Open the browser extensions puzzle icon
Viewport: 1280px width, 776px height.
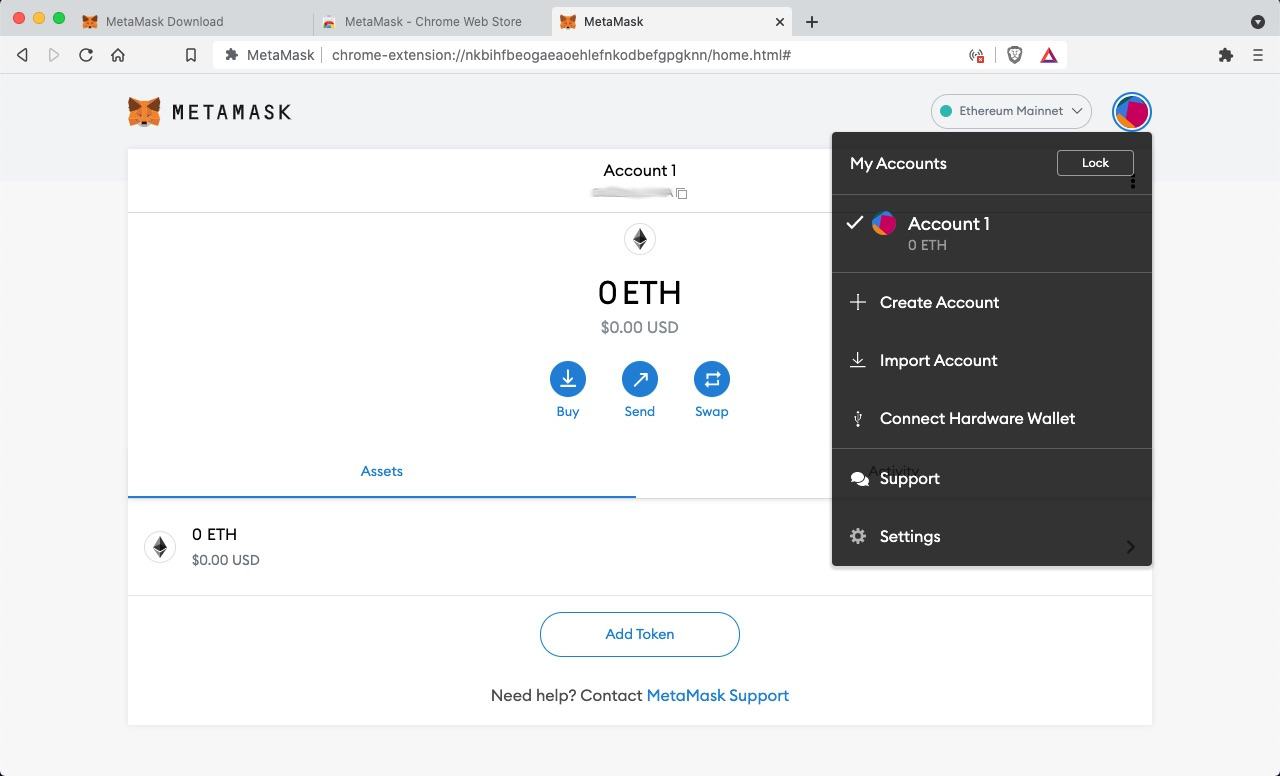(1226, 55)
